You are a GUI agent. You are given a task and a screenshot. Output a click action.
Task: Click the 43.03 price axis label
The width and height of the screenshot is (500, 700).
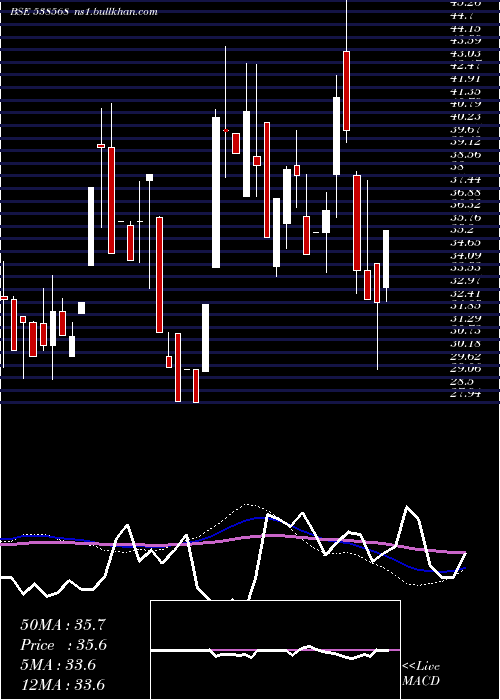[x=466, y=54]
